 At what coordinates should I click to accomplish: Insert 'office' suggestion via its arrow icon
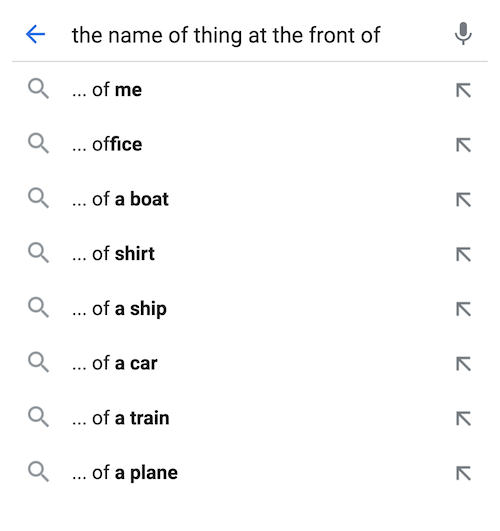pyautogui.click(x=463, y=145)
